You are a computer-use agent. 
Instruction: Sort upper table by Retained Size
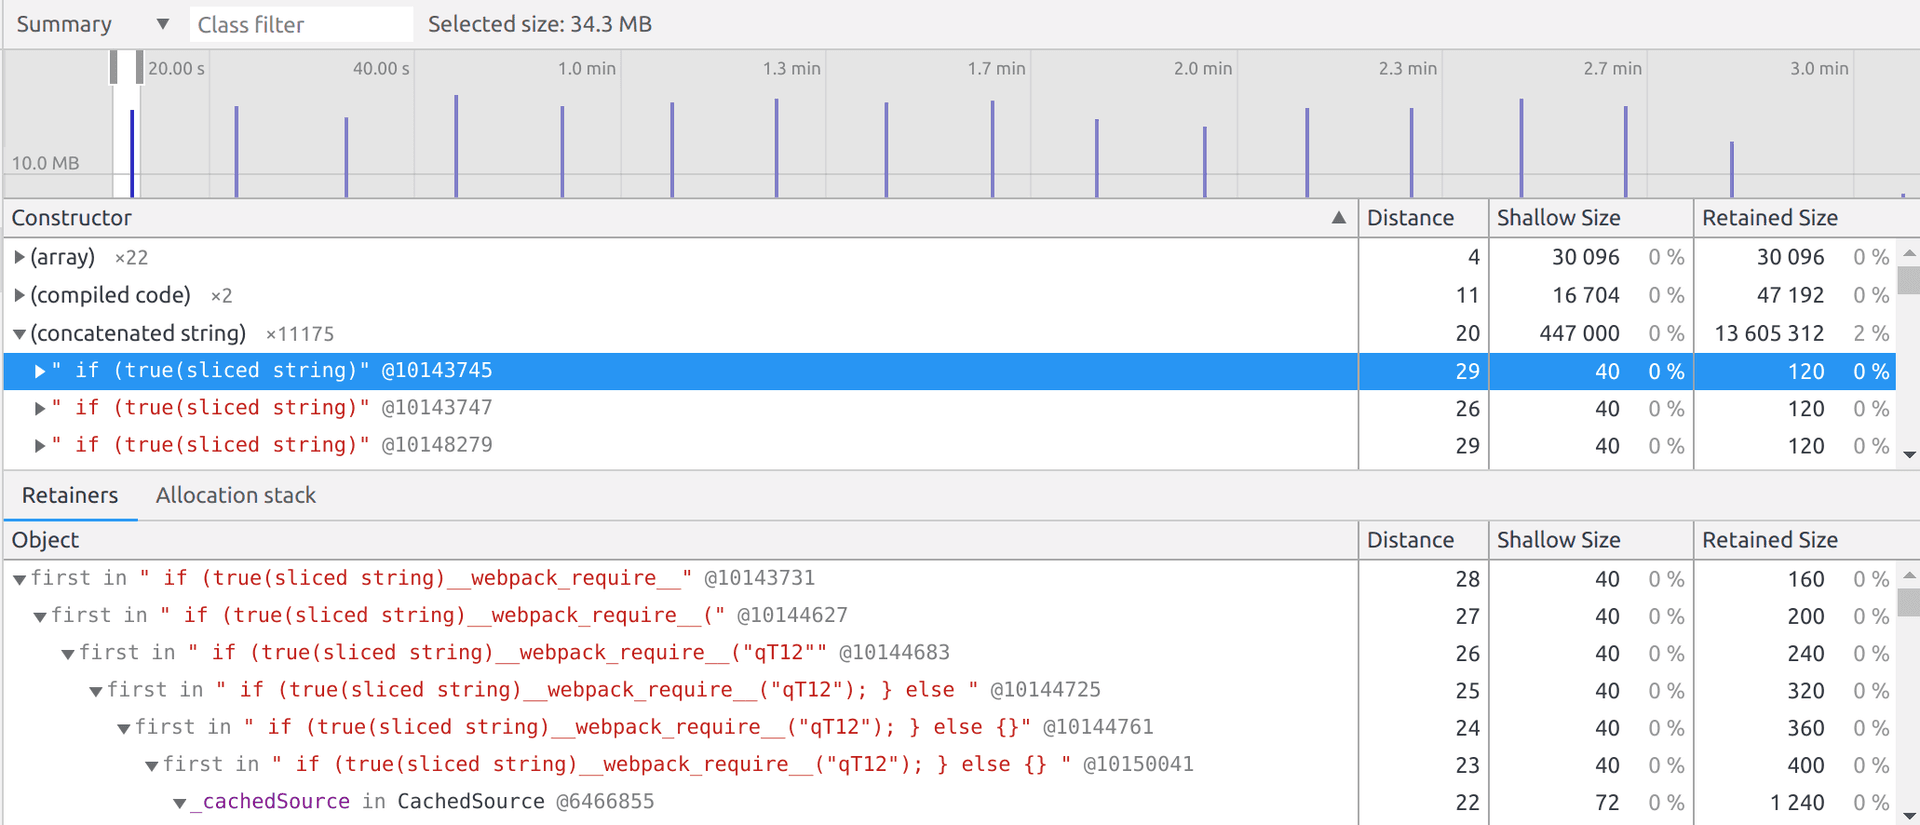[1795, 218]
